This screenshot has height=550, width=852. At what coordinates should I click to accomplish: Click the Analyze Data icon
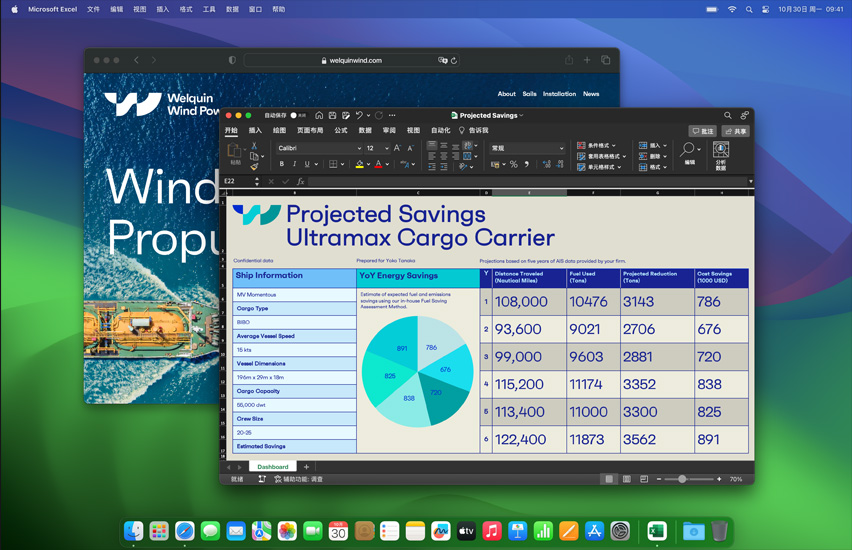[x=721, y=154]
